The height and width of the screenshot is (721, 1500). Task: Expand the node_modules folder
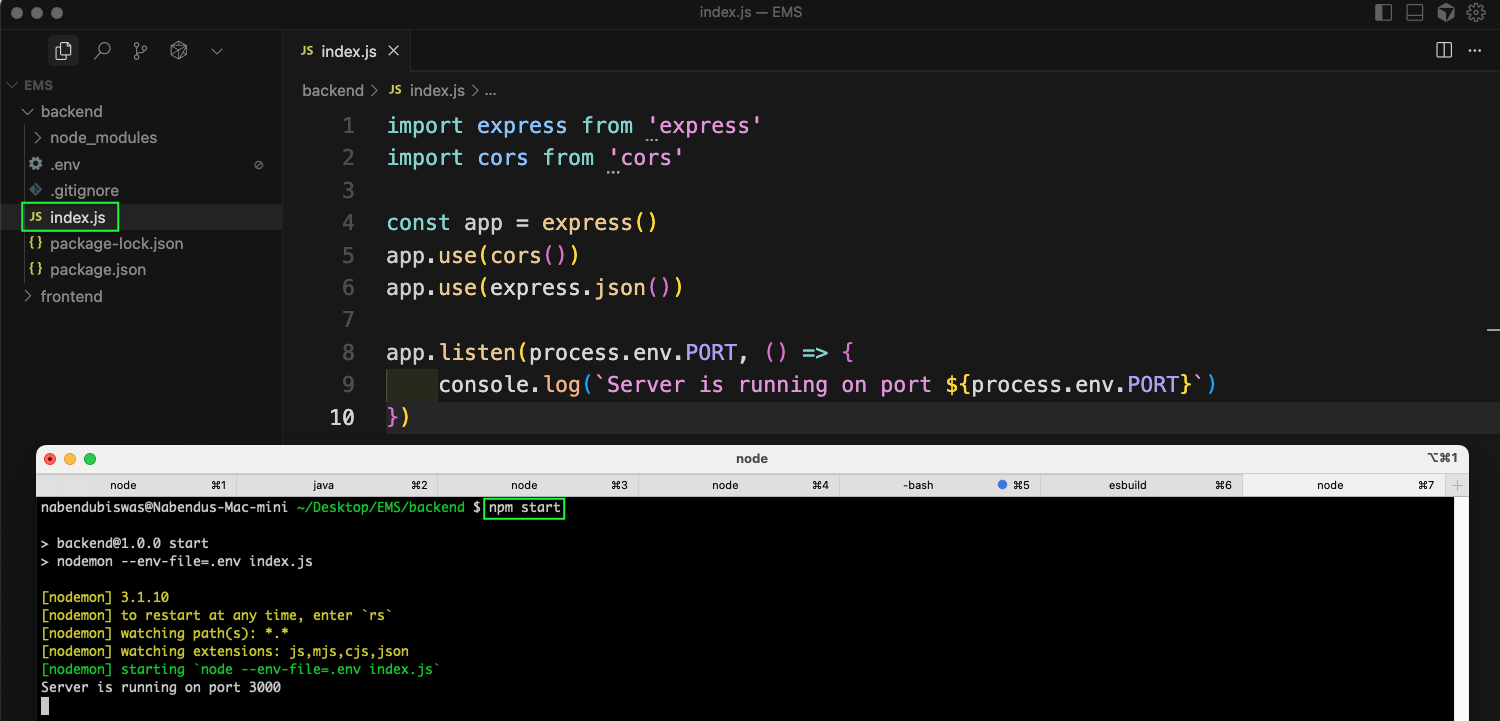coord(103,137)
